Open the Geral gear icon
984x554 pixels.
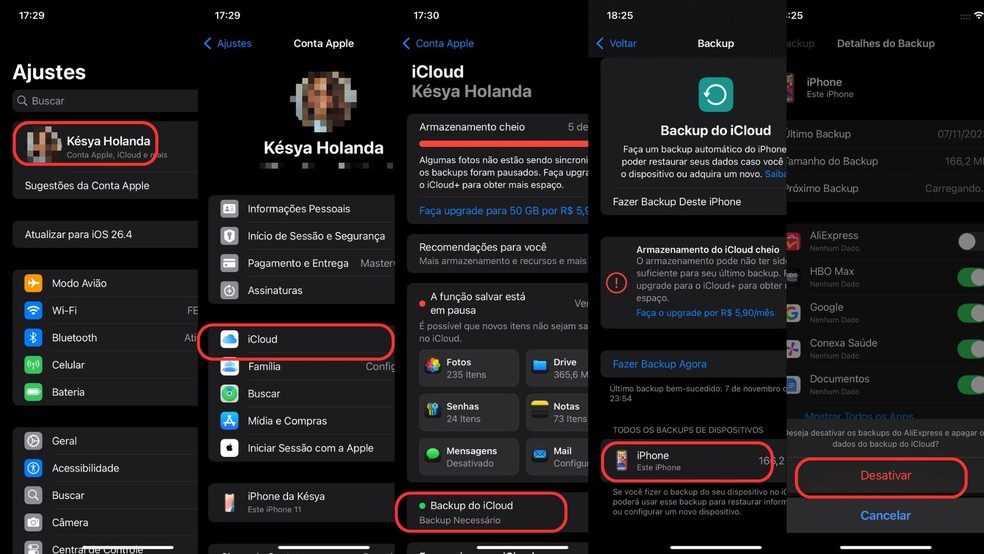tap(33, 440)
